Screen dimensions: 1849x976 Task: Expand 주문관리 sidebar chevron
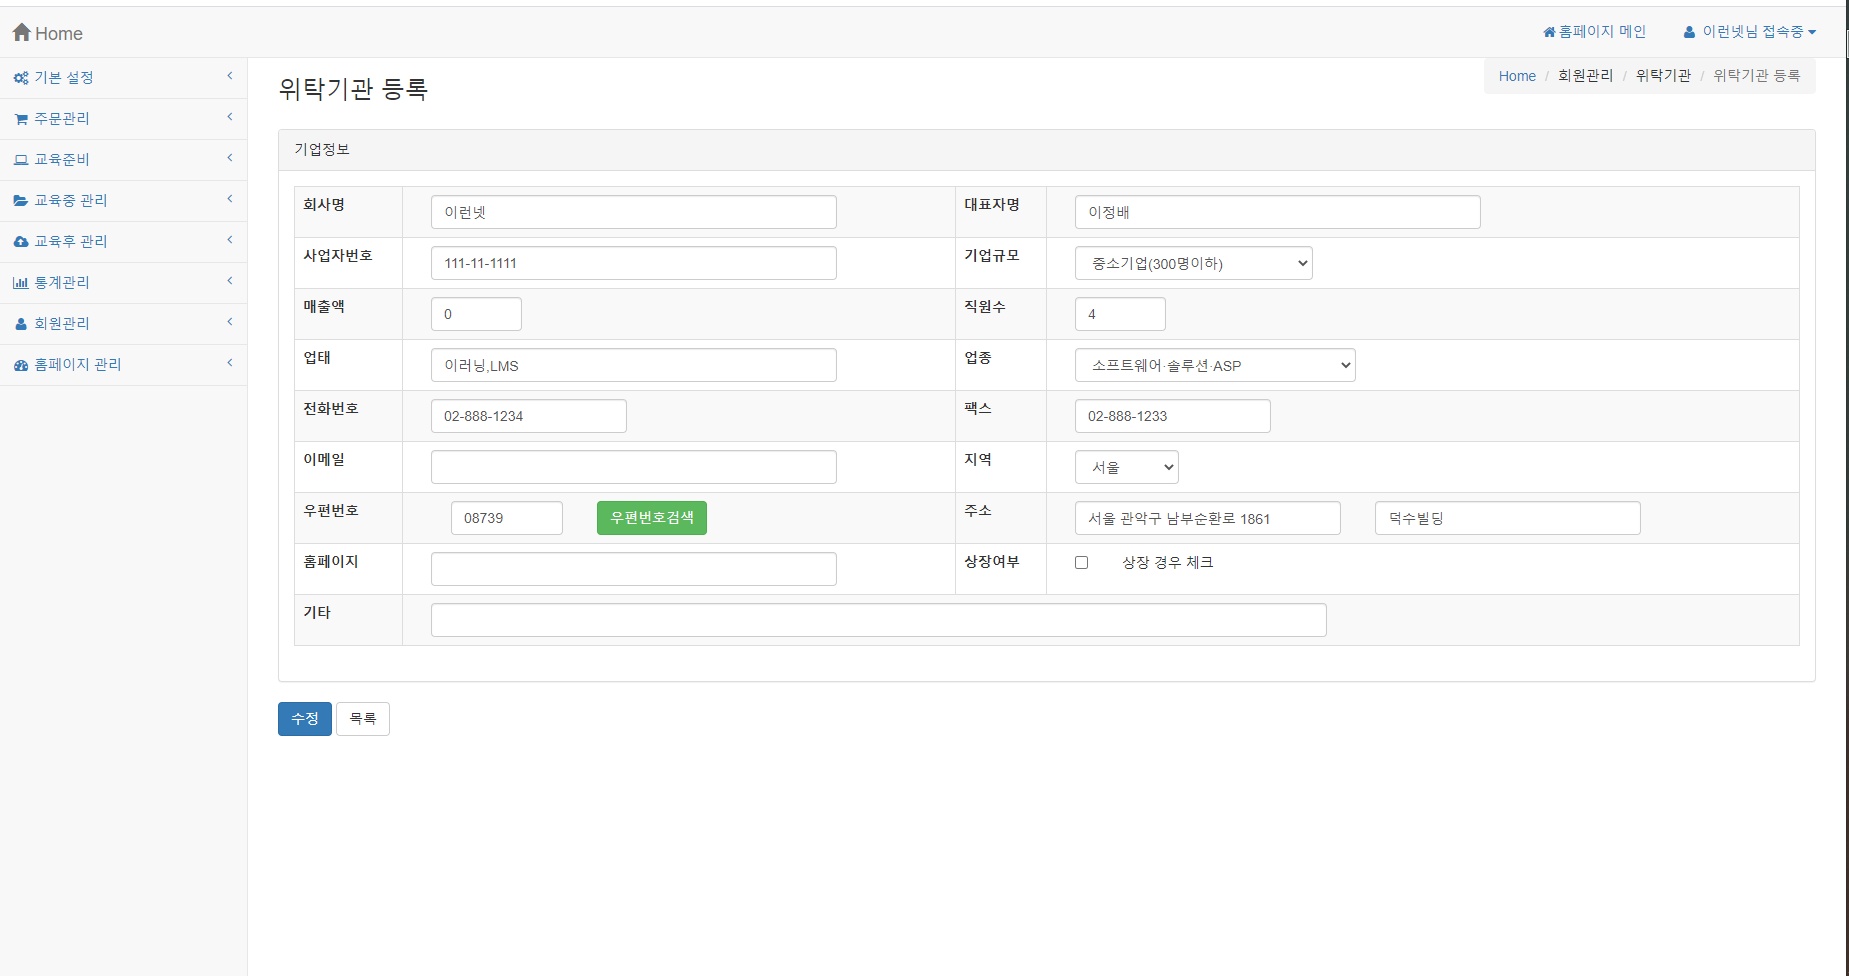pyautogui.click(x=230, y=117)
